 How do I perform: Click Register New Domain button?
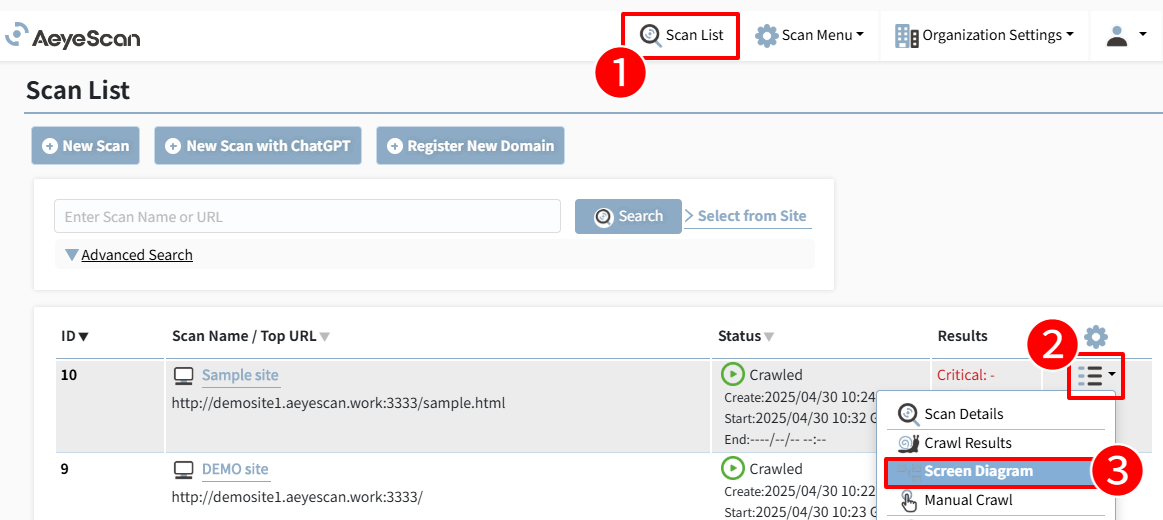pyautogui.click(x=470, y=146)
